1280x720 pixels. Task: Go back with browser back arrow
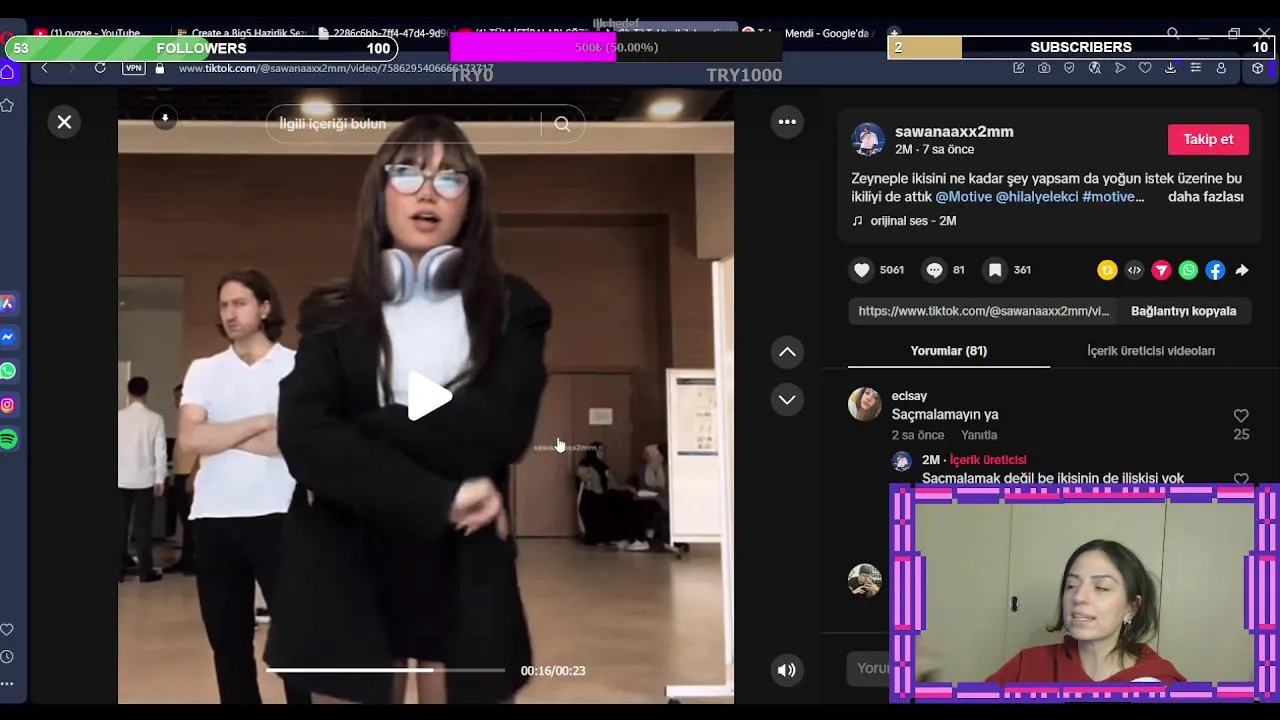click(x=44, y=68)
